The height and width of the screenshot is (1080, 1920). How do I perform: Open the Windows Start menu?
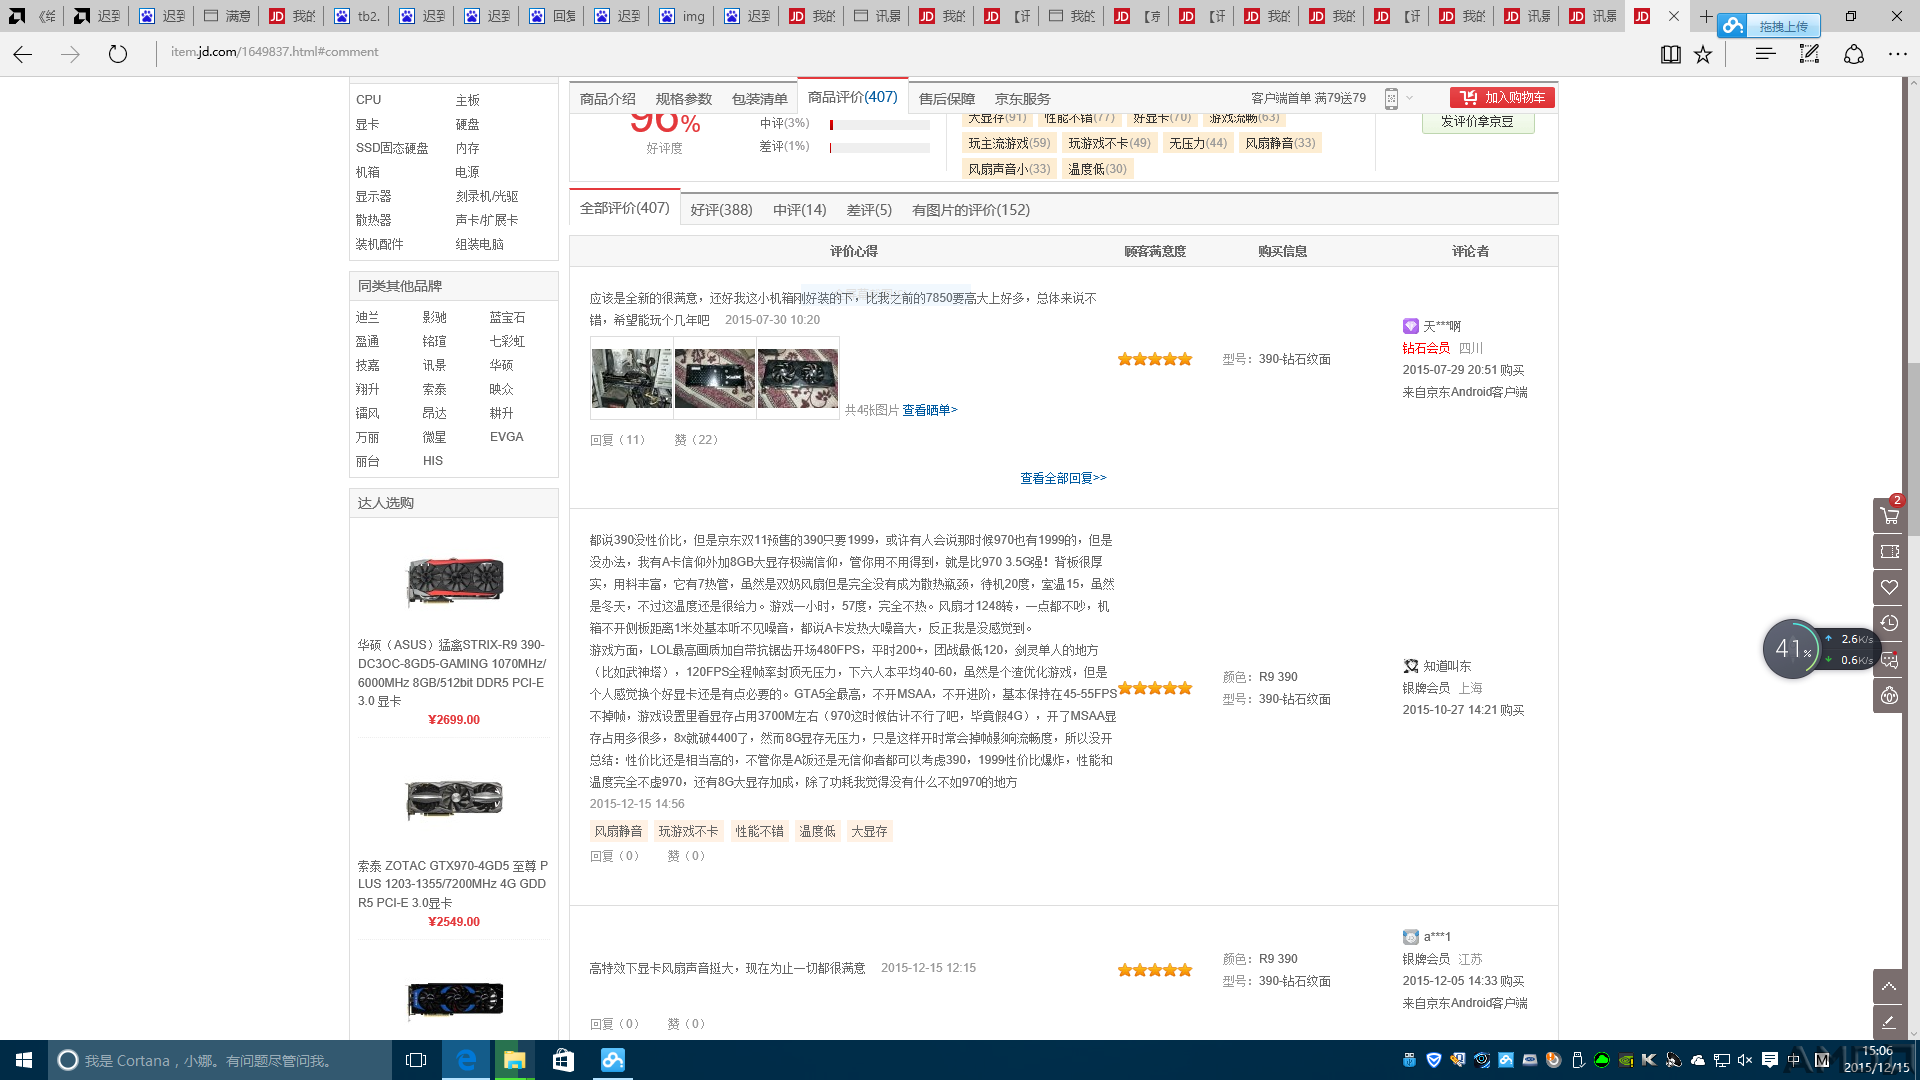coord(24,1060)
